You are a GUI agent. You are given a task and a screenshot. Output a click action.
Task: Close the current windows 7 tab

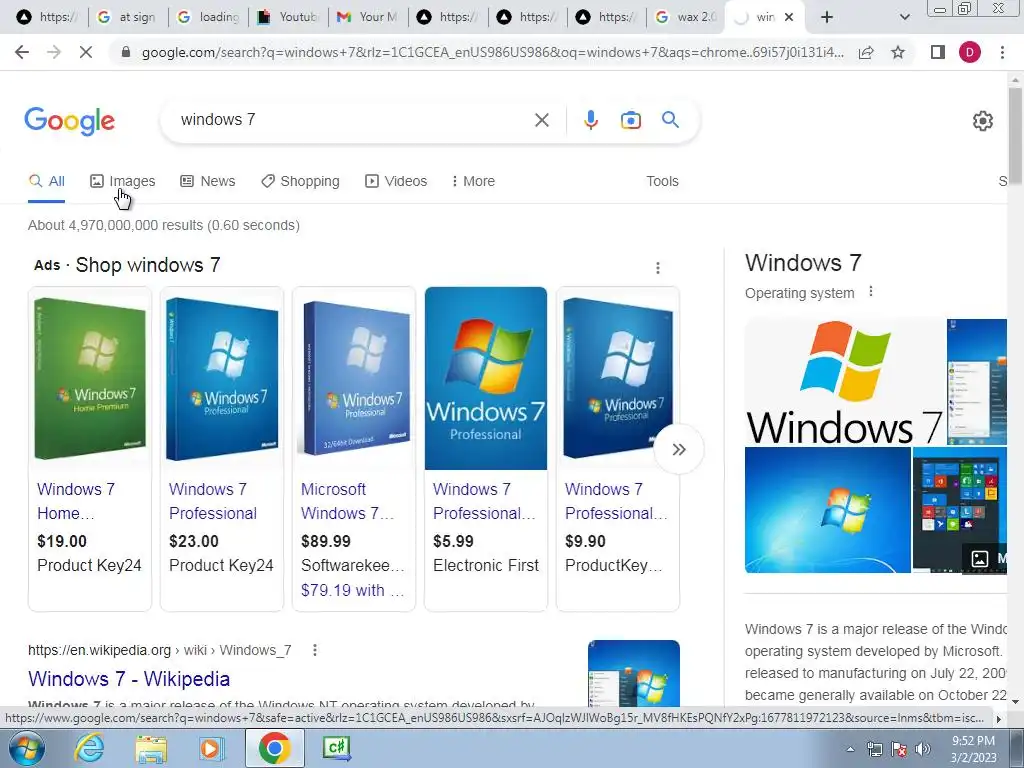789,17
